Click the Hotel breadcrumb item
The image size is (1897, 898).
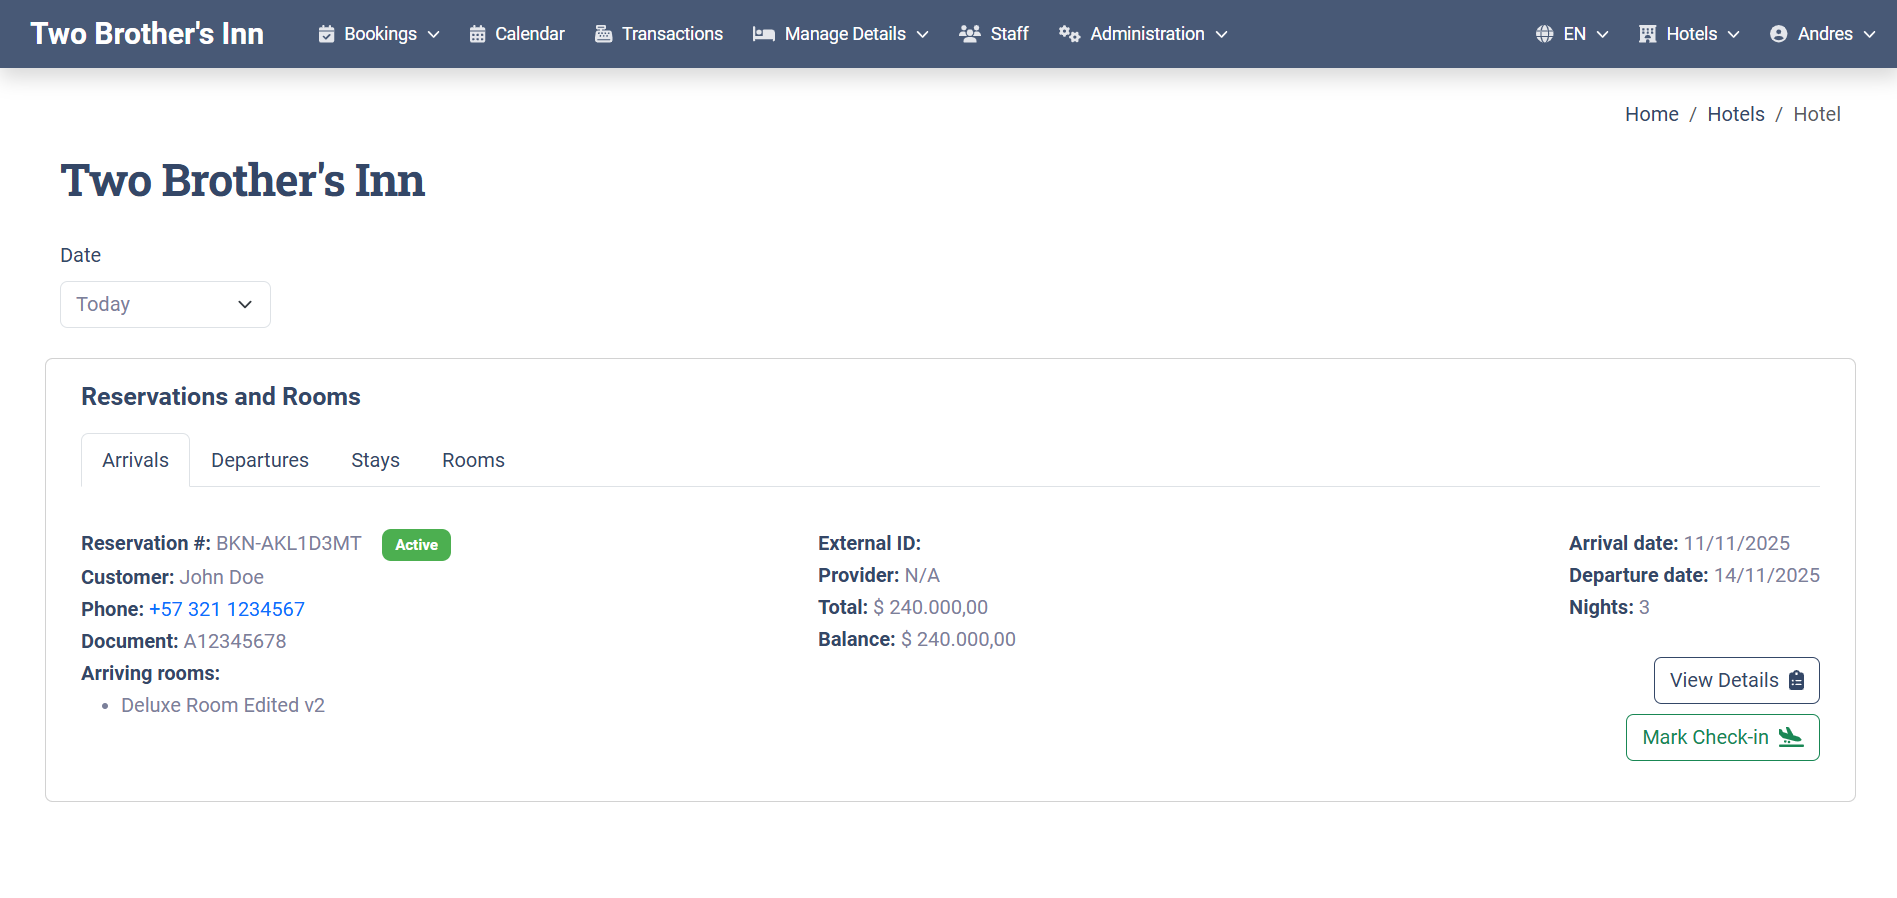click(1816, 114)
